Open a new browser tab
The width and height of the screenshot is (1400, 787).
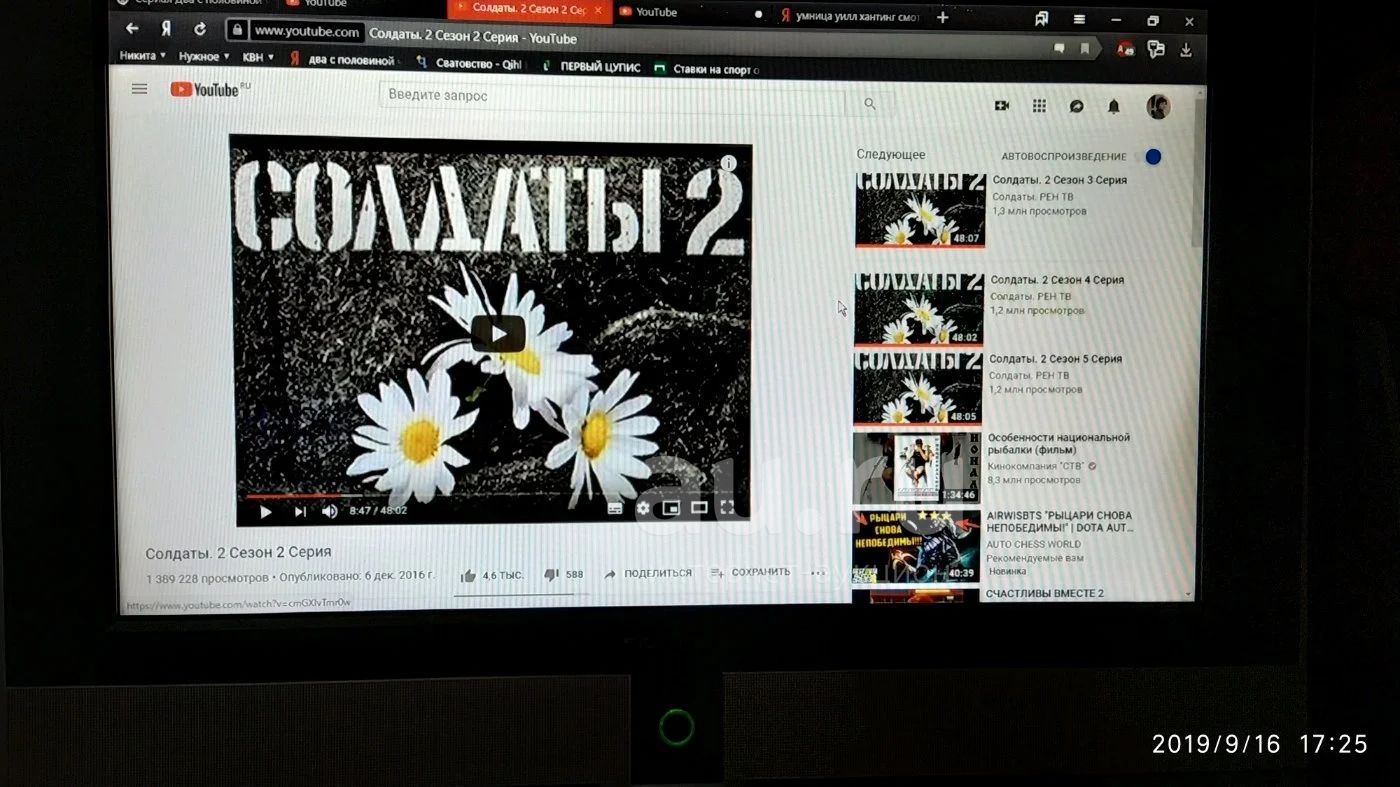(x=942, y=17)
